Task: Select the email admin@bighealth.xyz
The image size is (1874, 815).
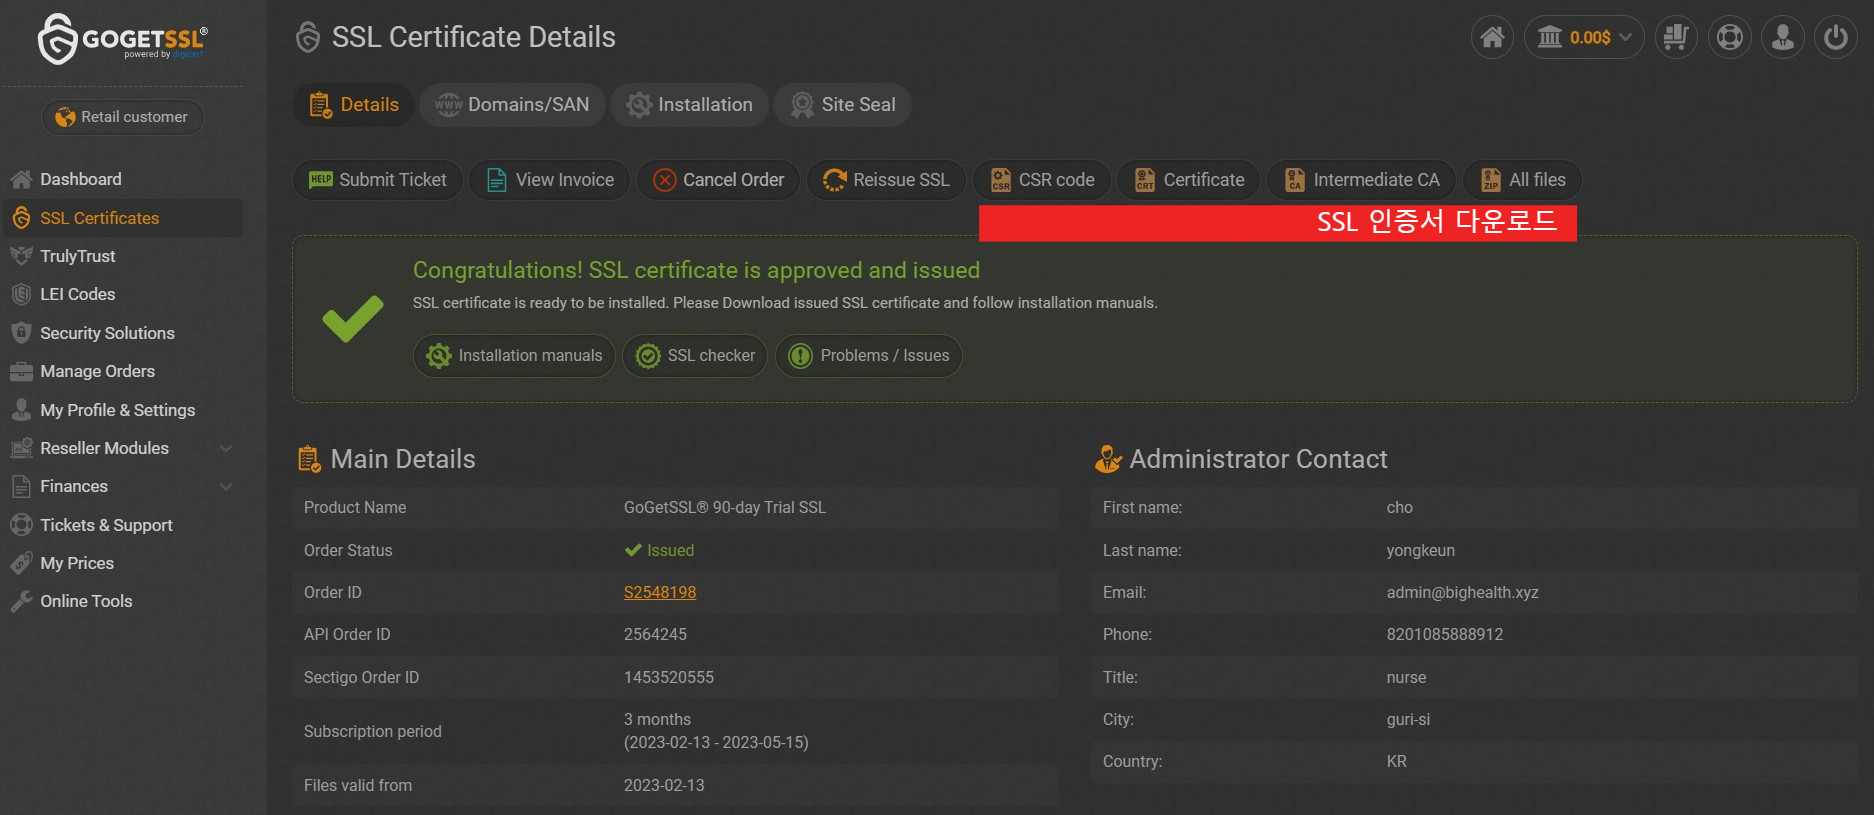Action: point(1462,592)
